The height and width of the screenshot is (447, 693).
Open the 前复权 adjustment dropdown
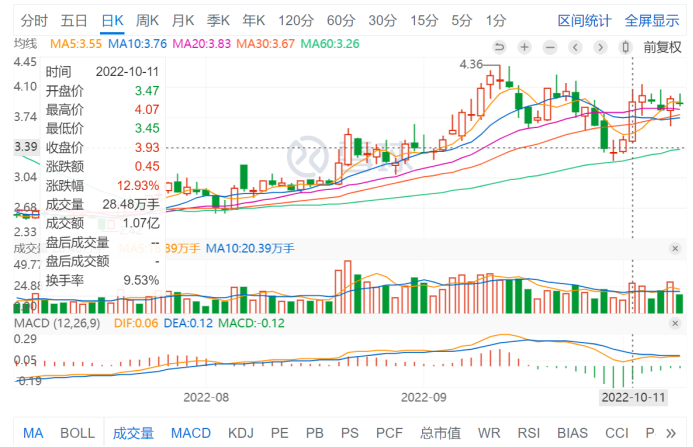pyautogui.click(x=662, y=45)
